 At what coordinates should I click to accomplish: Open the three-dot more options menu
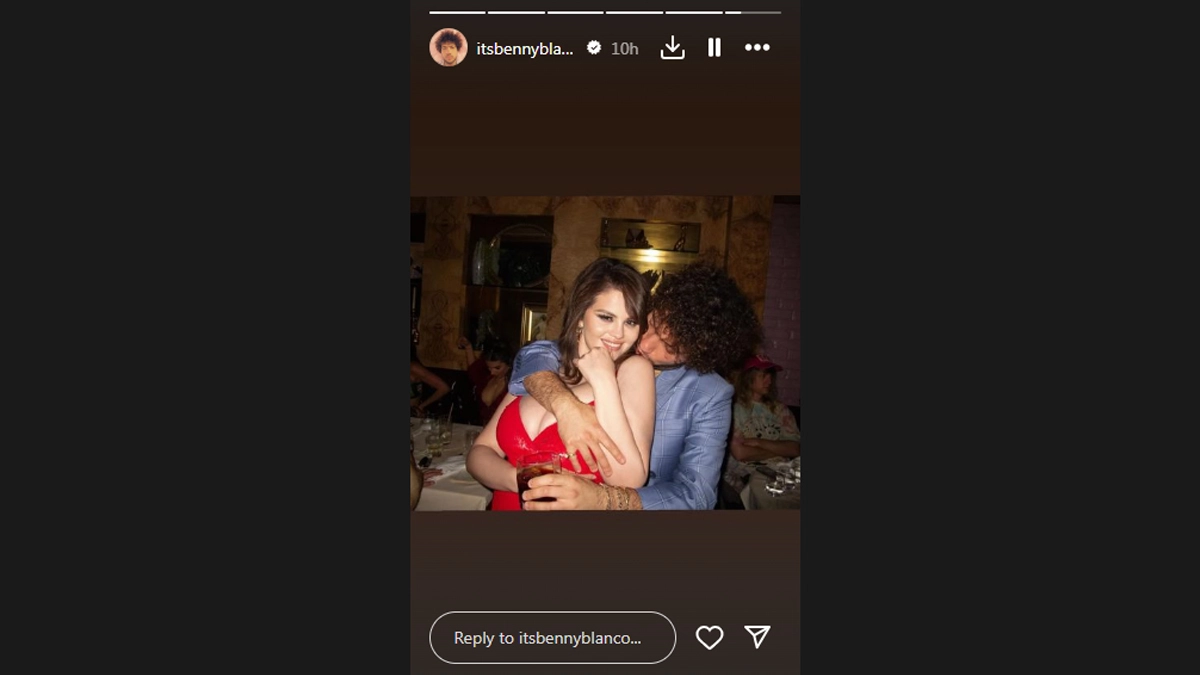tap(757, 47)
